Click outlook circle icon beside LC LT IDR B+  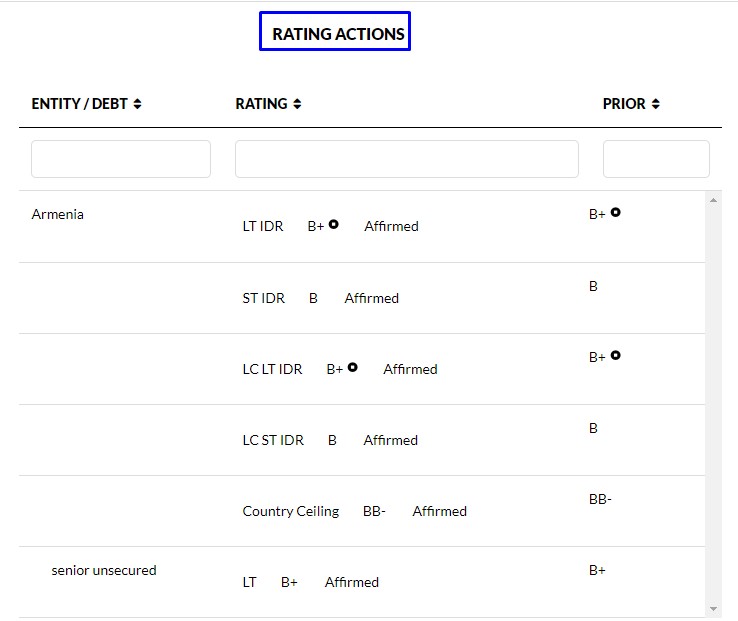click(353, 368)
